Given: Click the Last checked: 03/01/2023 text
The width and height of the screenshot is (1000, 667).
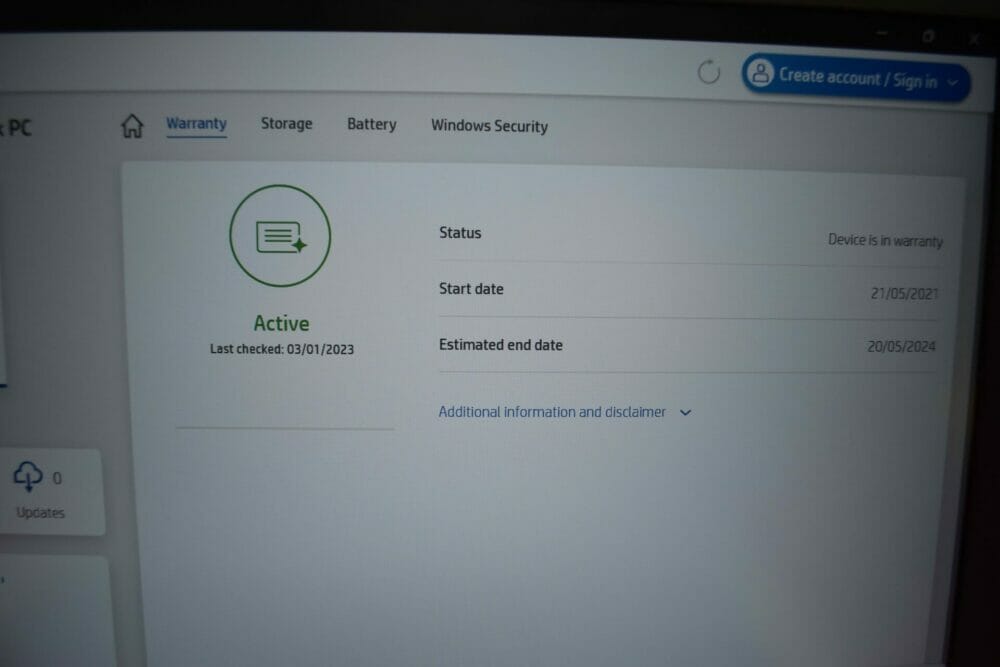Looking at the screenshot, I should click(x=282, y=349).
